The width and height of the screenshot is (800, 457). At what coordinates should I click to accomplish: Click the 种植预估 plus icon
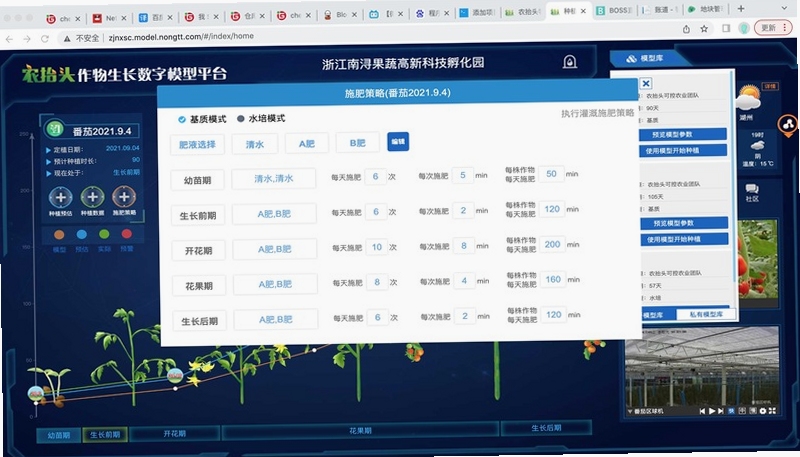(x=60, y=197)
